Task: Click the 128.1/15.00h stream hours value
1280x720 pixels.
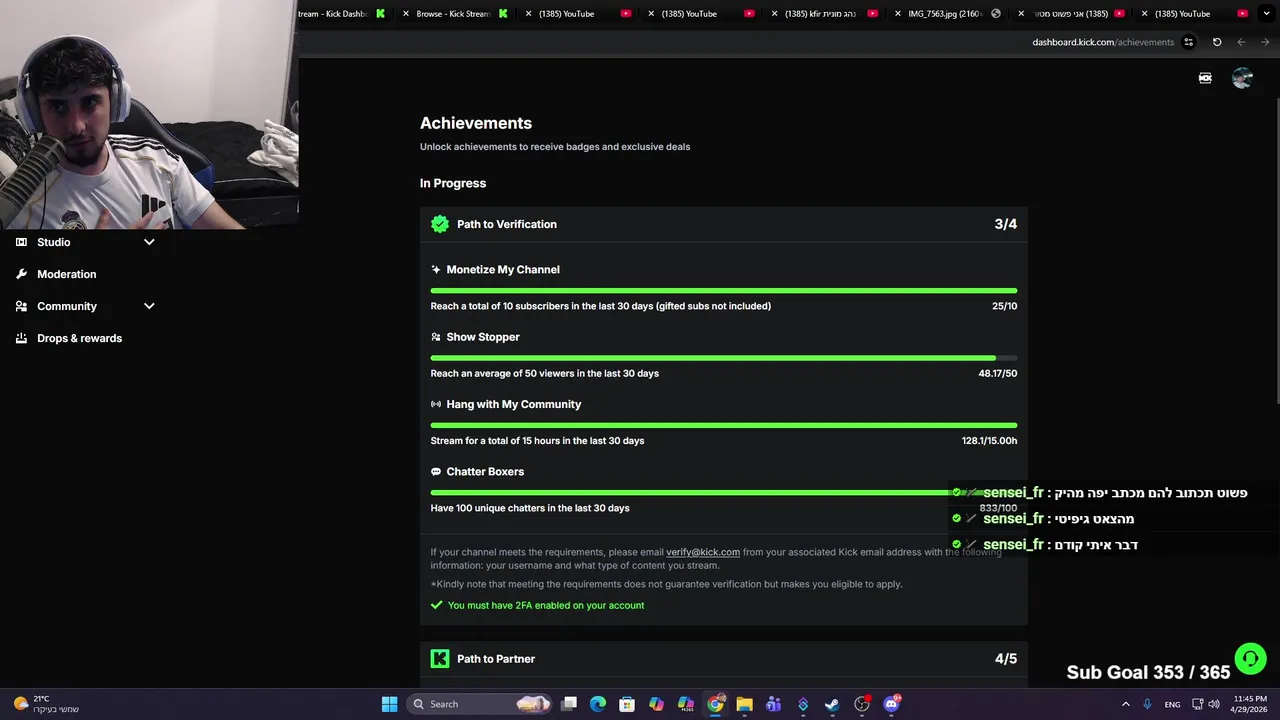Action: pyautogui.click(x=989, y=440)
